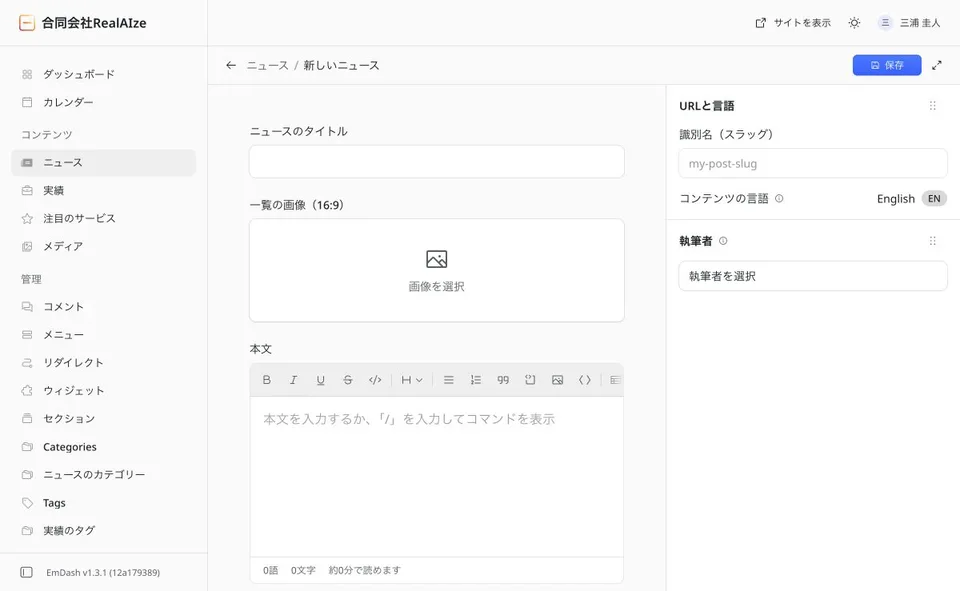Click サイトを表示 link
960x591 pixels.
(793, 23)
